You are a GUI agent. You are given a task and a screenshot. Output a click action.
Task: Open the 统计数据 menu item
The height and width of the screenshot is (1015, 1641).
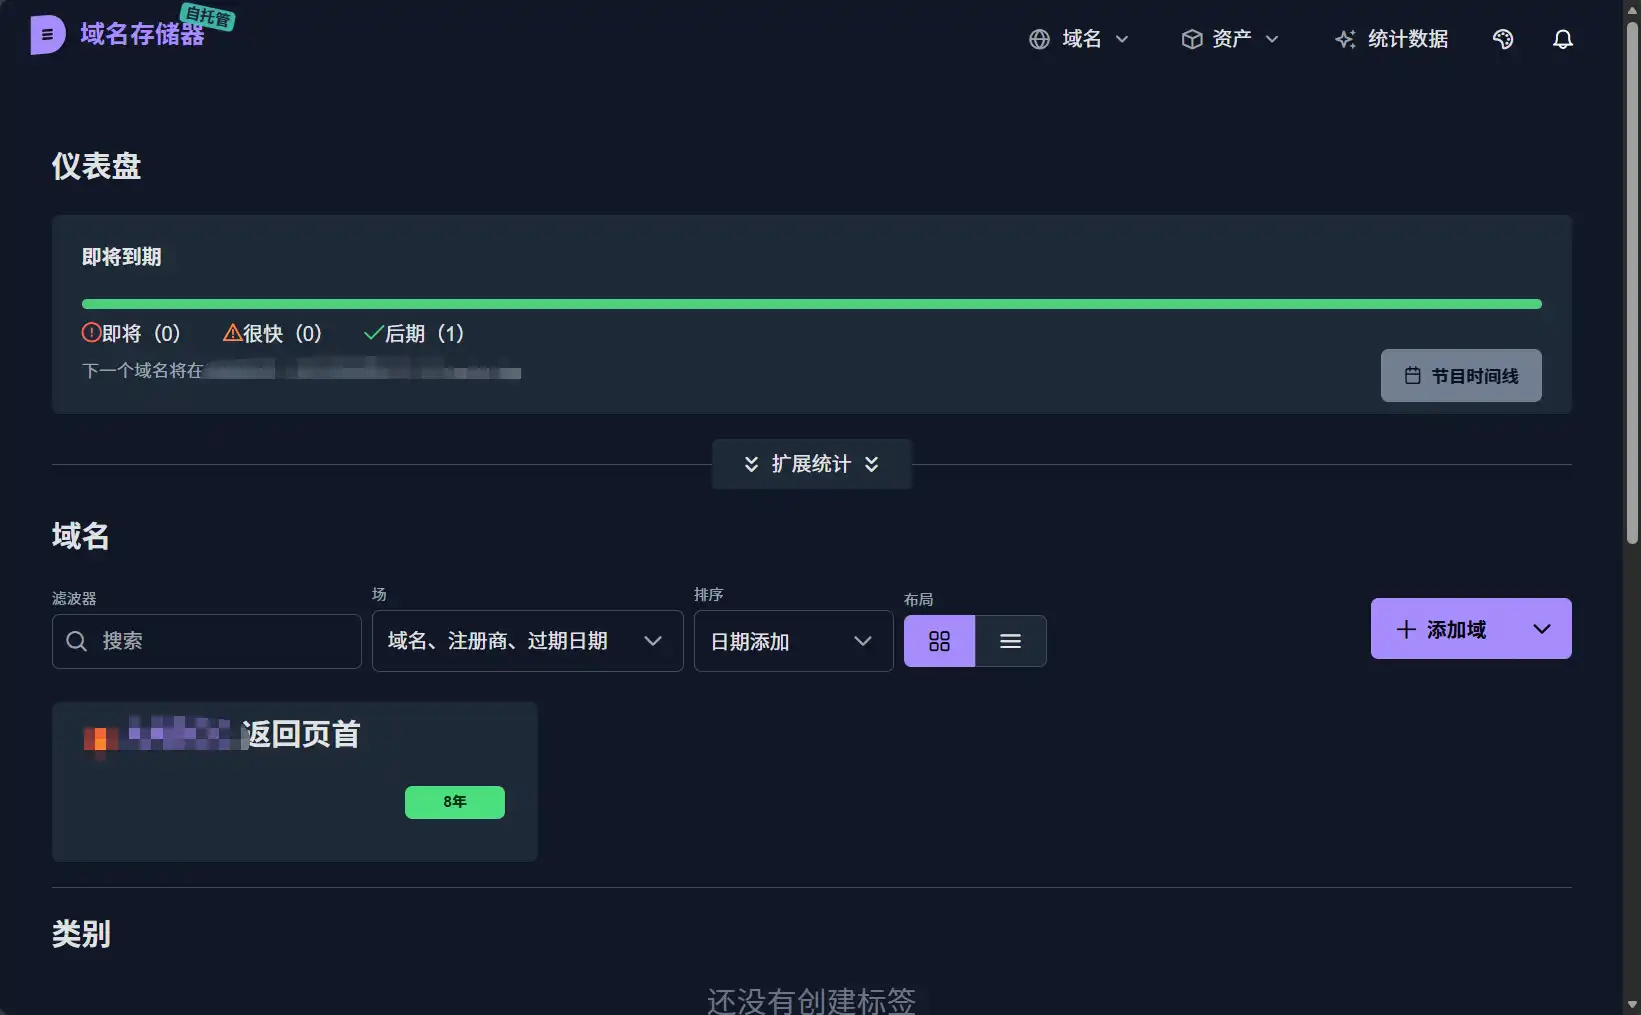(x=1407, y=39)
